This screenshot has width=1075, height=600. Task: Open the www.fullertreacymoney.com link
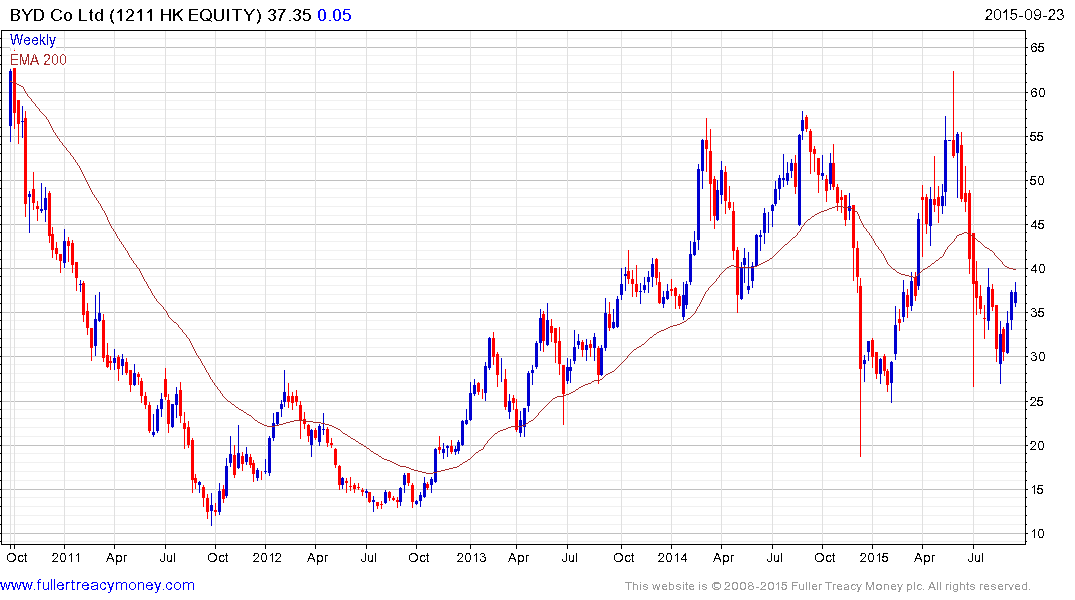pos(97,586)
